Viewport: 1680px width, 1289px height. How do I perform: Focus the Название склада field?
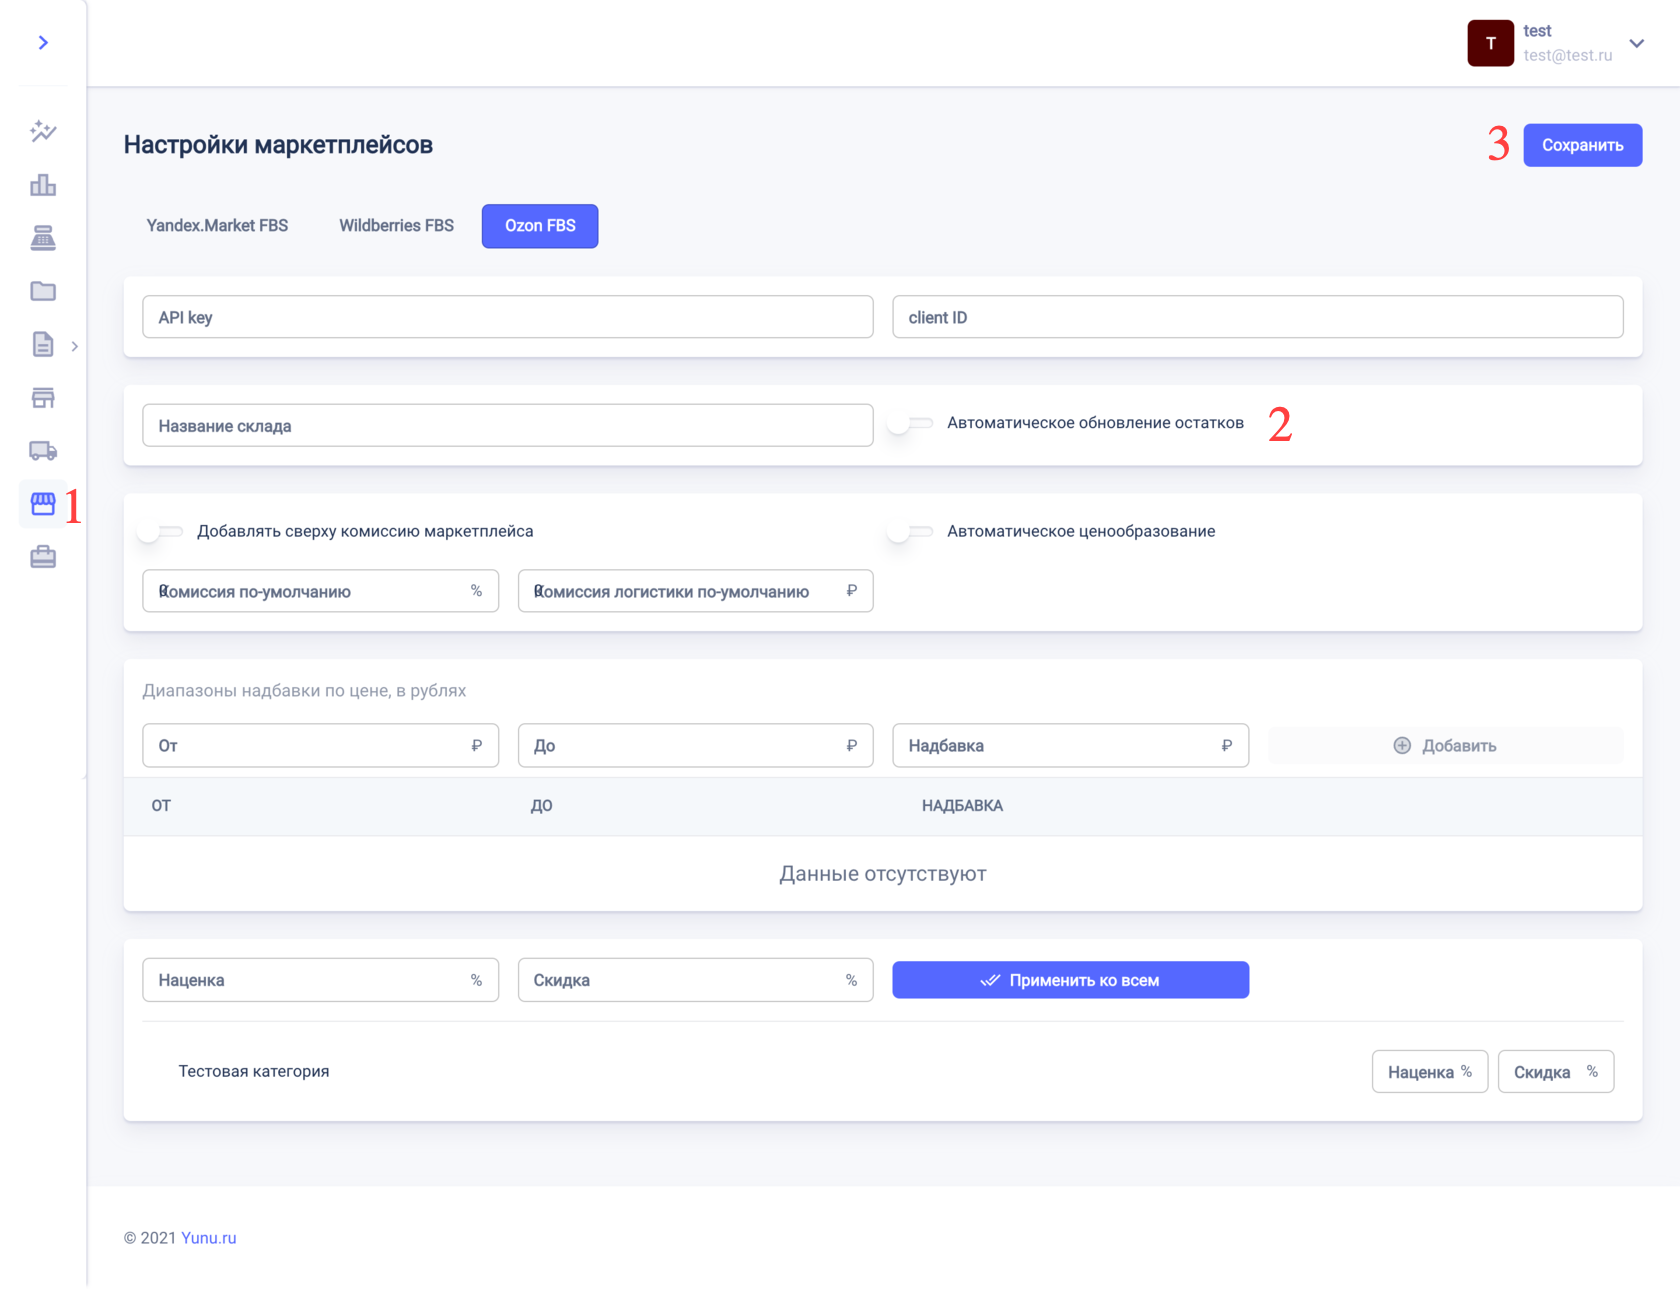[x=508, y=425]
